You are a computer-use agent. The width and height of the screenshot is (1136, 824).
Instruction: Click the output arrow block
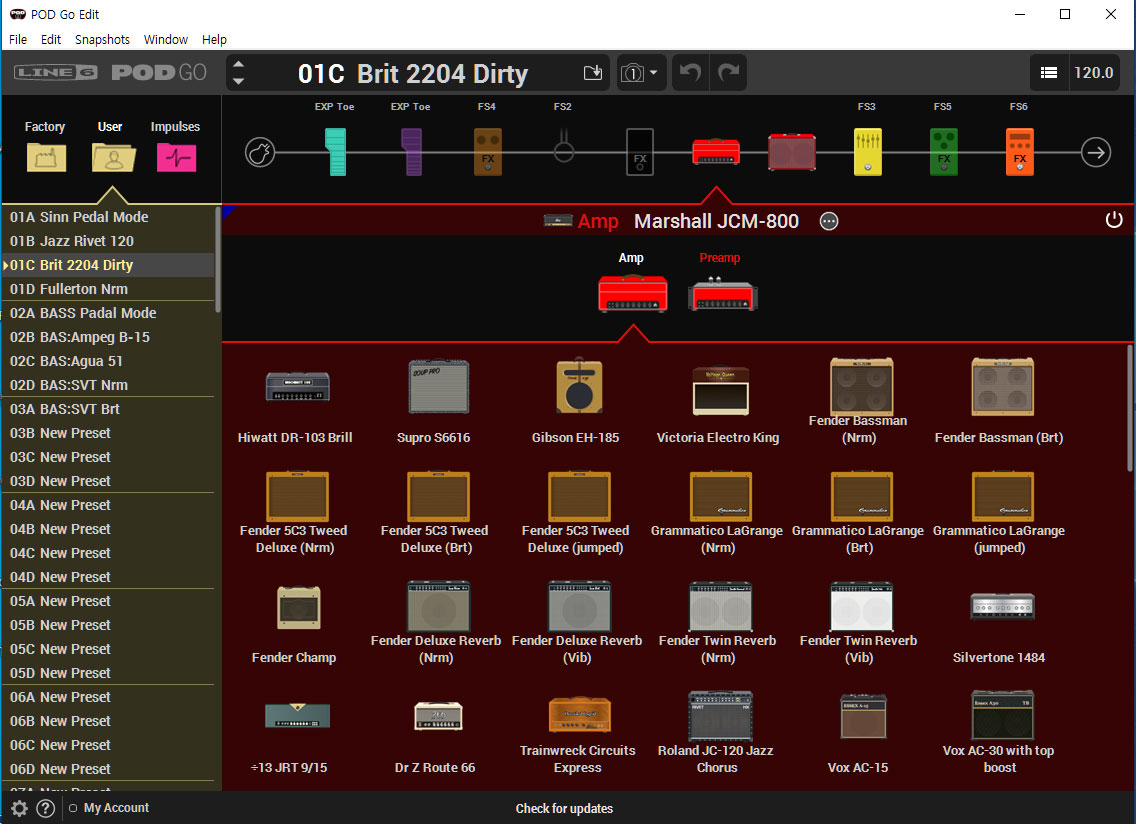1095,152
